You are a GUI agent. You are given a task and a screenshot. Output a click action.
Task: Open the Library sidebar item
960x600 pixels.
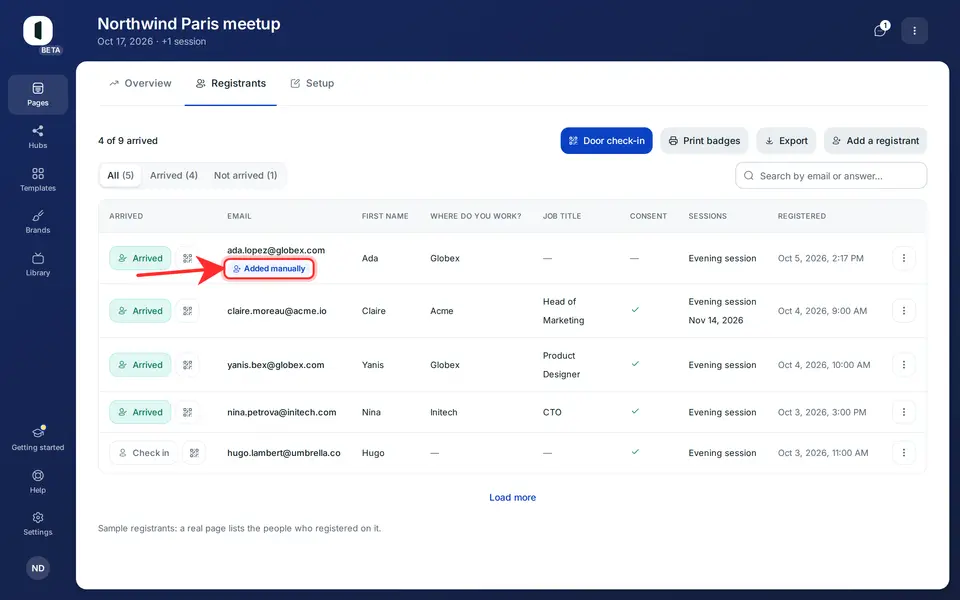(38, 264)
